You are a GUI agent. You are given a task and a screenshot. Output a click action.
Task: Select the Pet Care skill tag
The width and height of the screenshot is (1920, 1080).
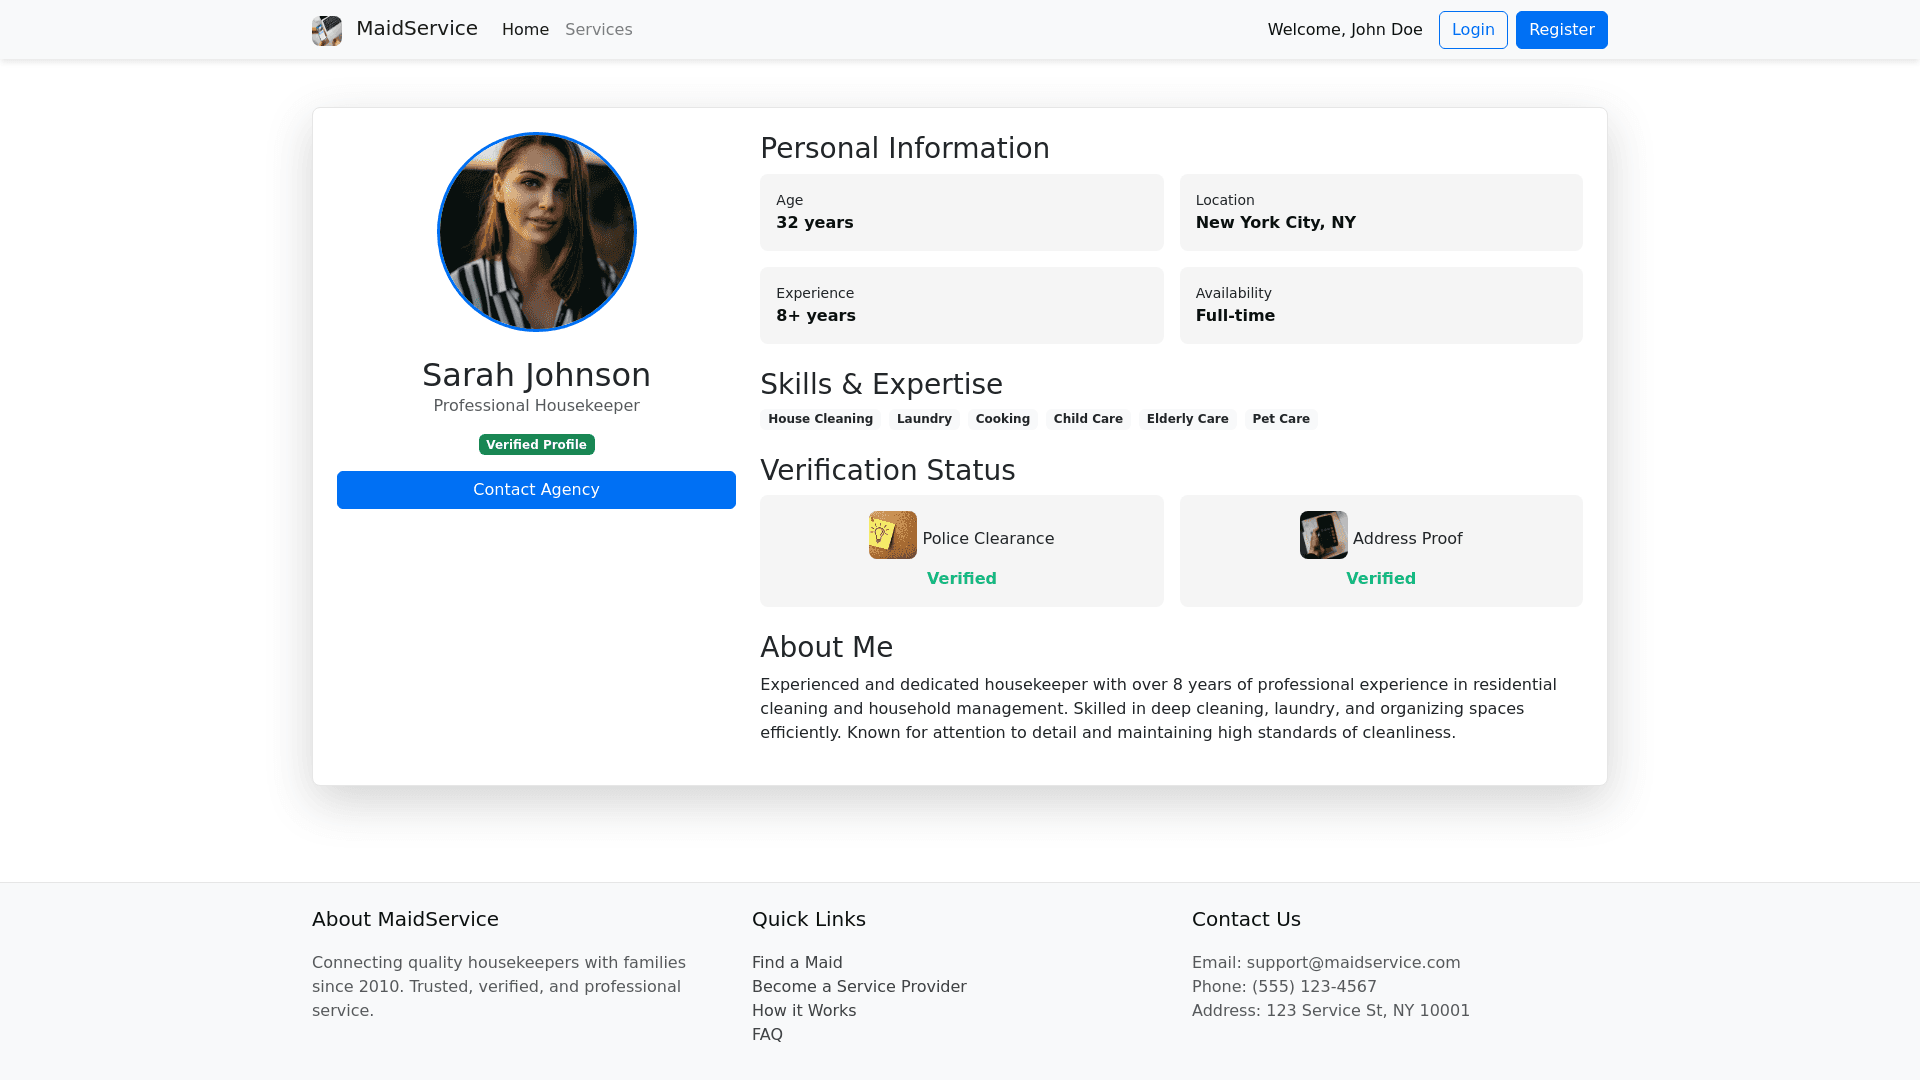tap(1280, 419)
